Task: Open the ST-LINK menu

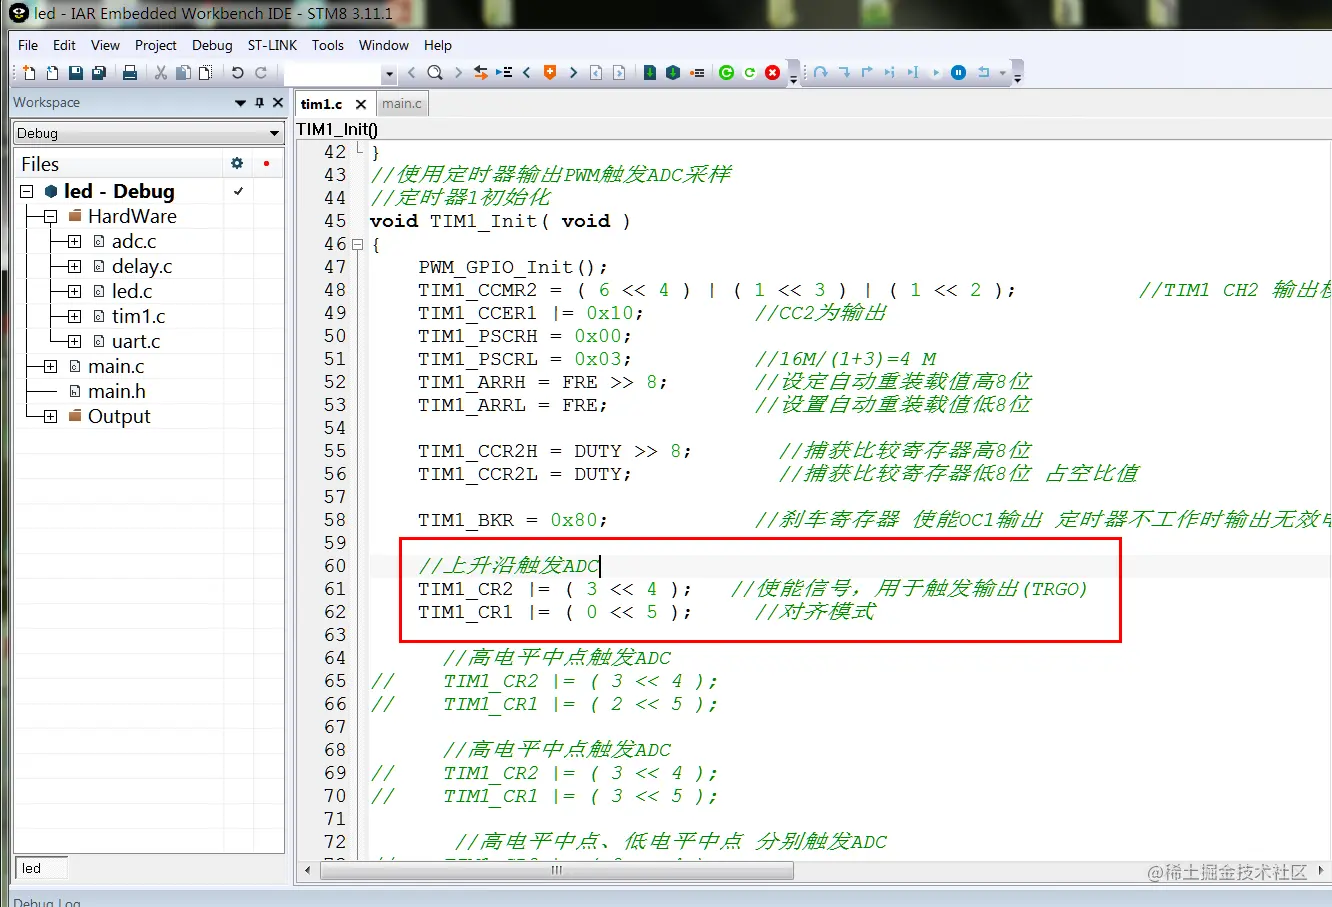Action: coord(272,45)
